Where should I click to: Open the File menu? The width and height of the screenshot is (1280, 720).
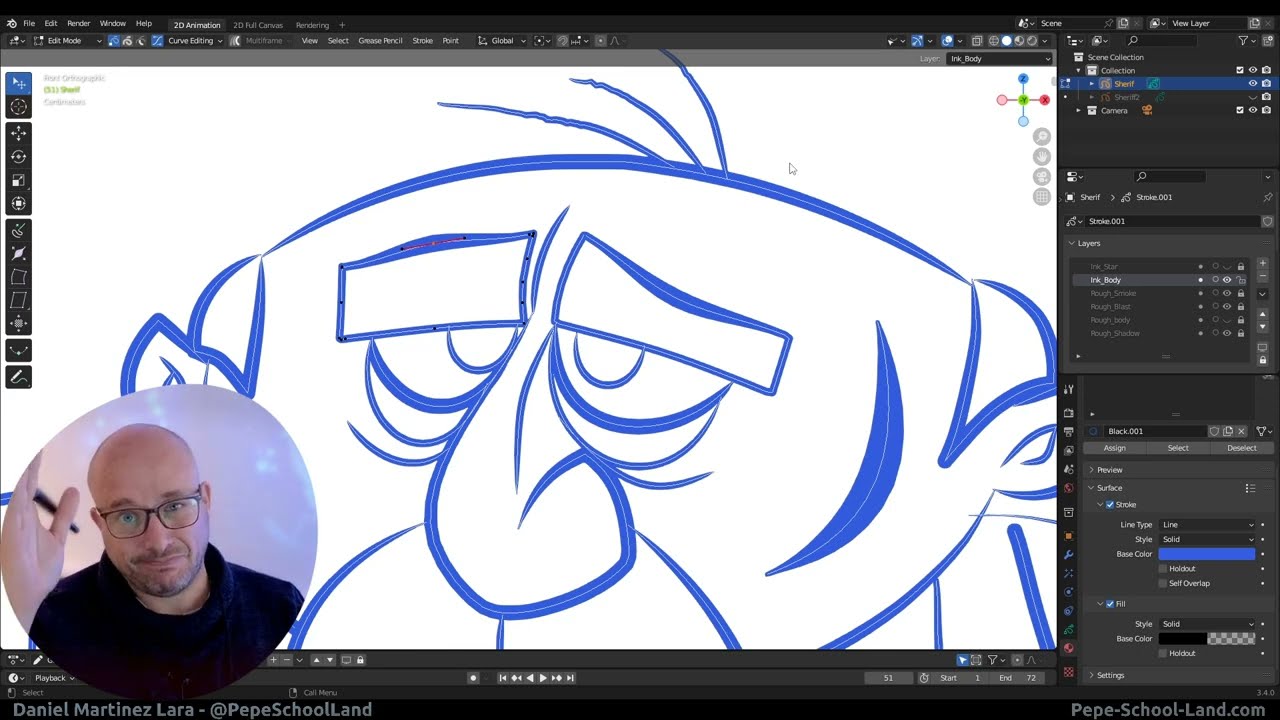pos(29,23)
